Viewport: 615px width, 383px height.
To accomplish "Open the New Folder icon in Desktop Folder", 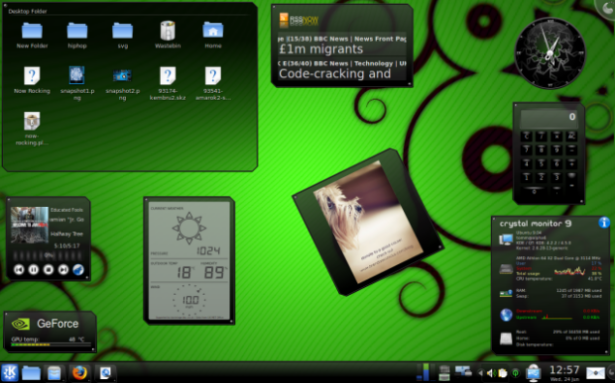I will point(32,31).
